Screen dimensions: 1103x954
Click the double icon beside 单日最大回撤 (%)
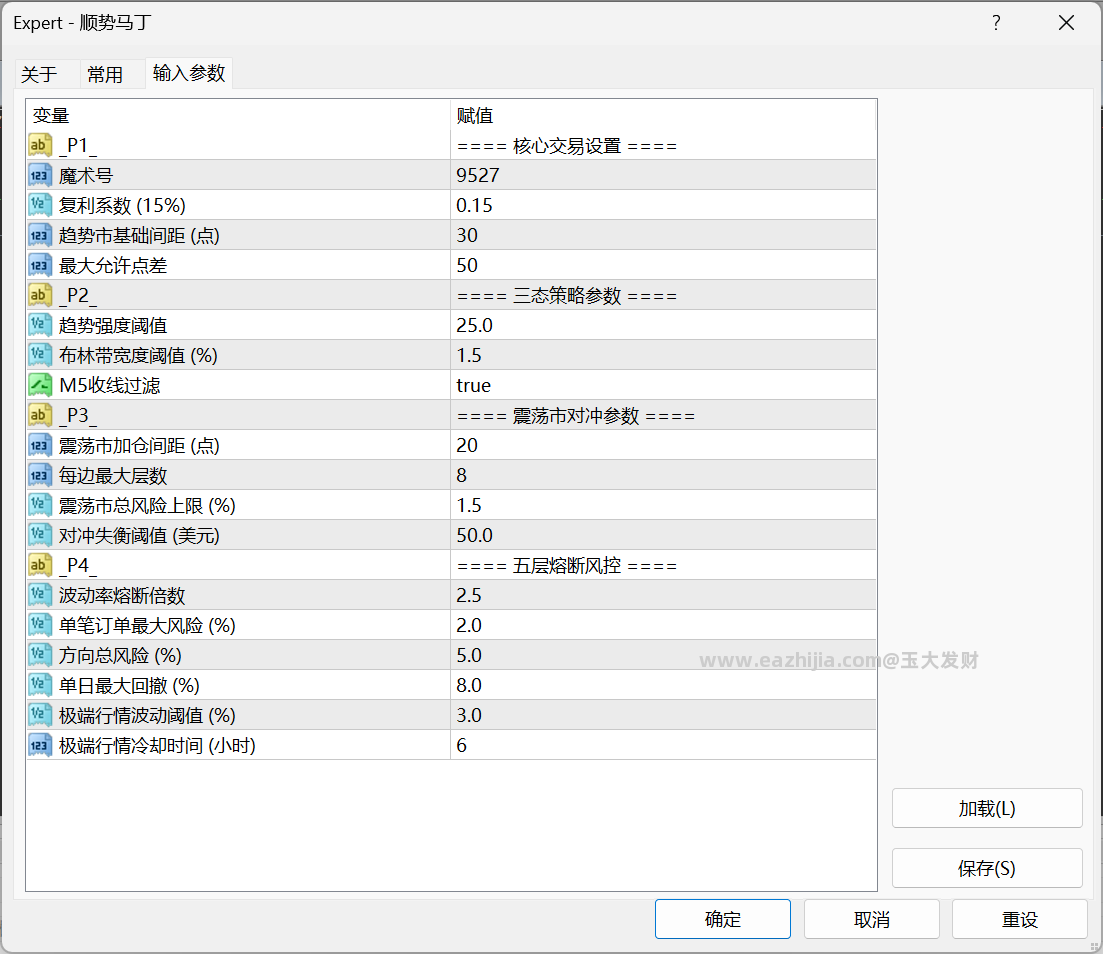pyautogui.click(x=39, y=685)
